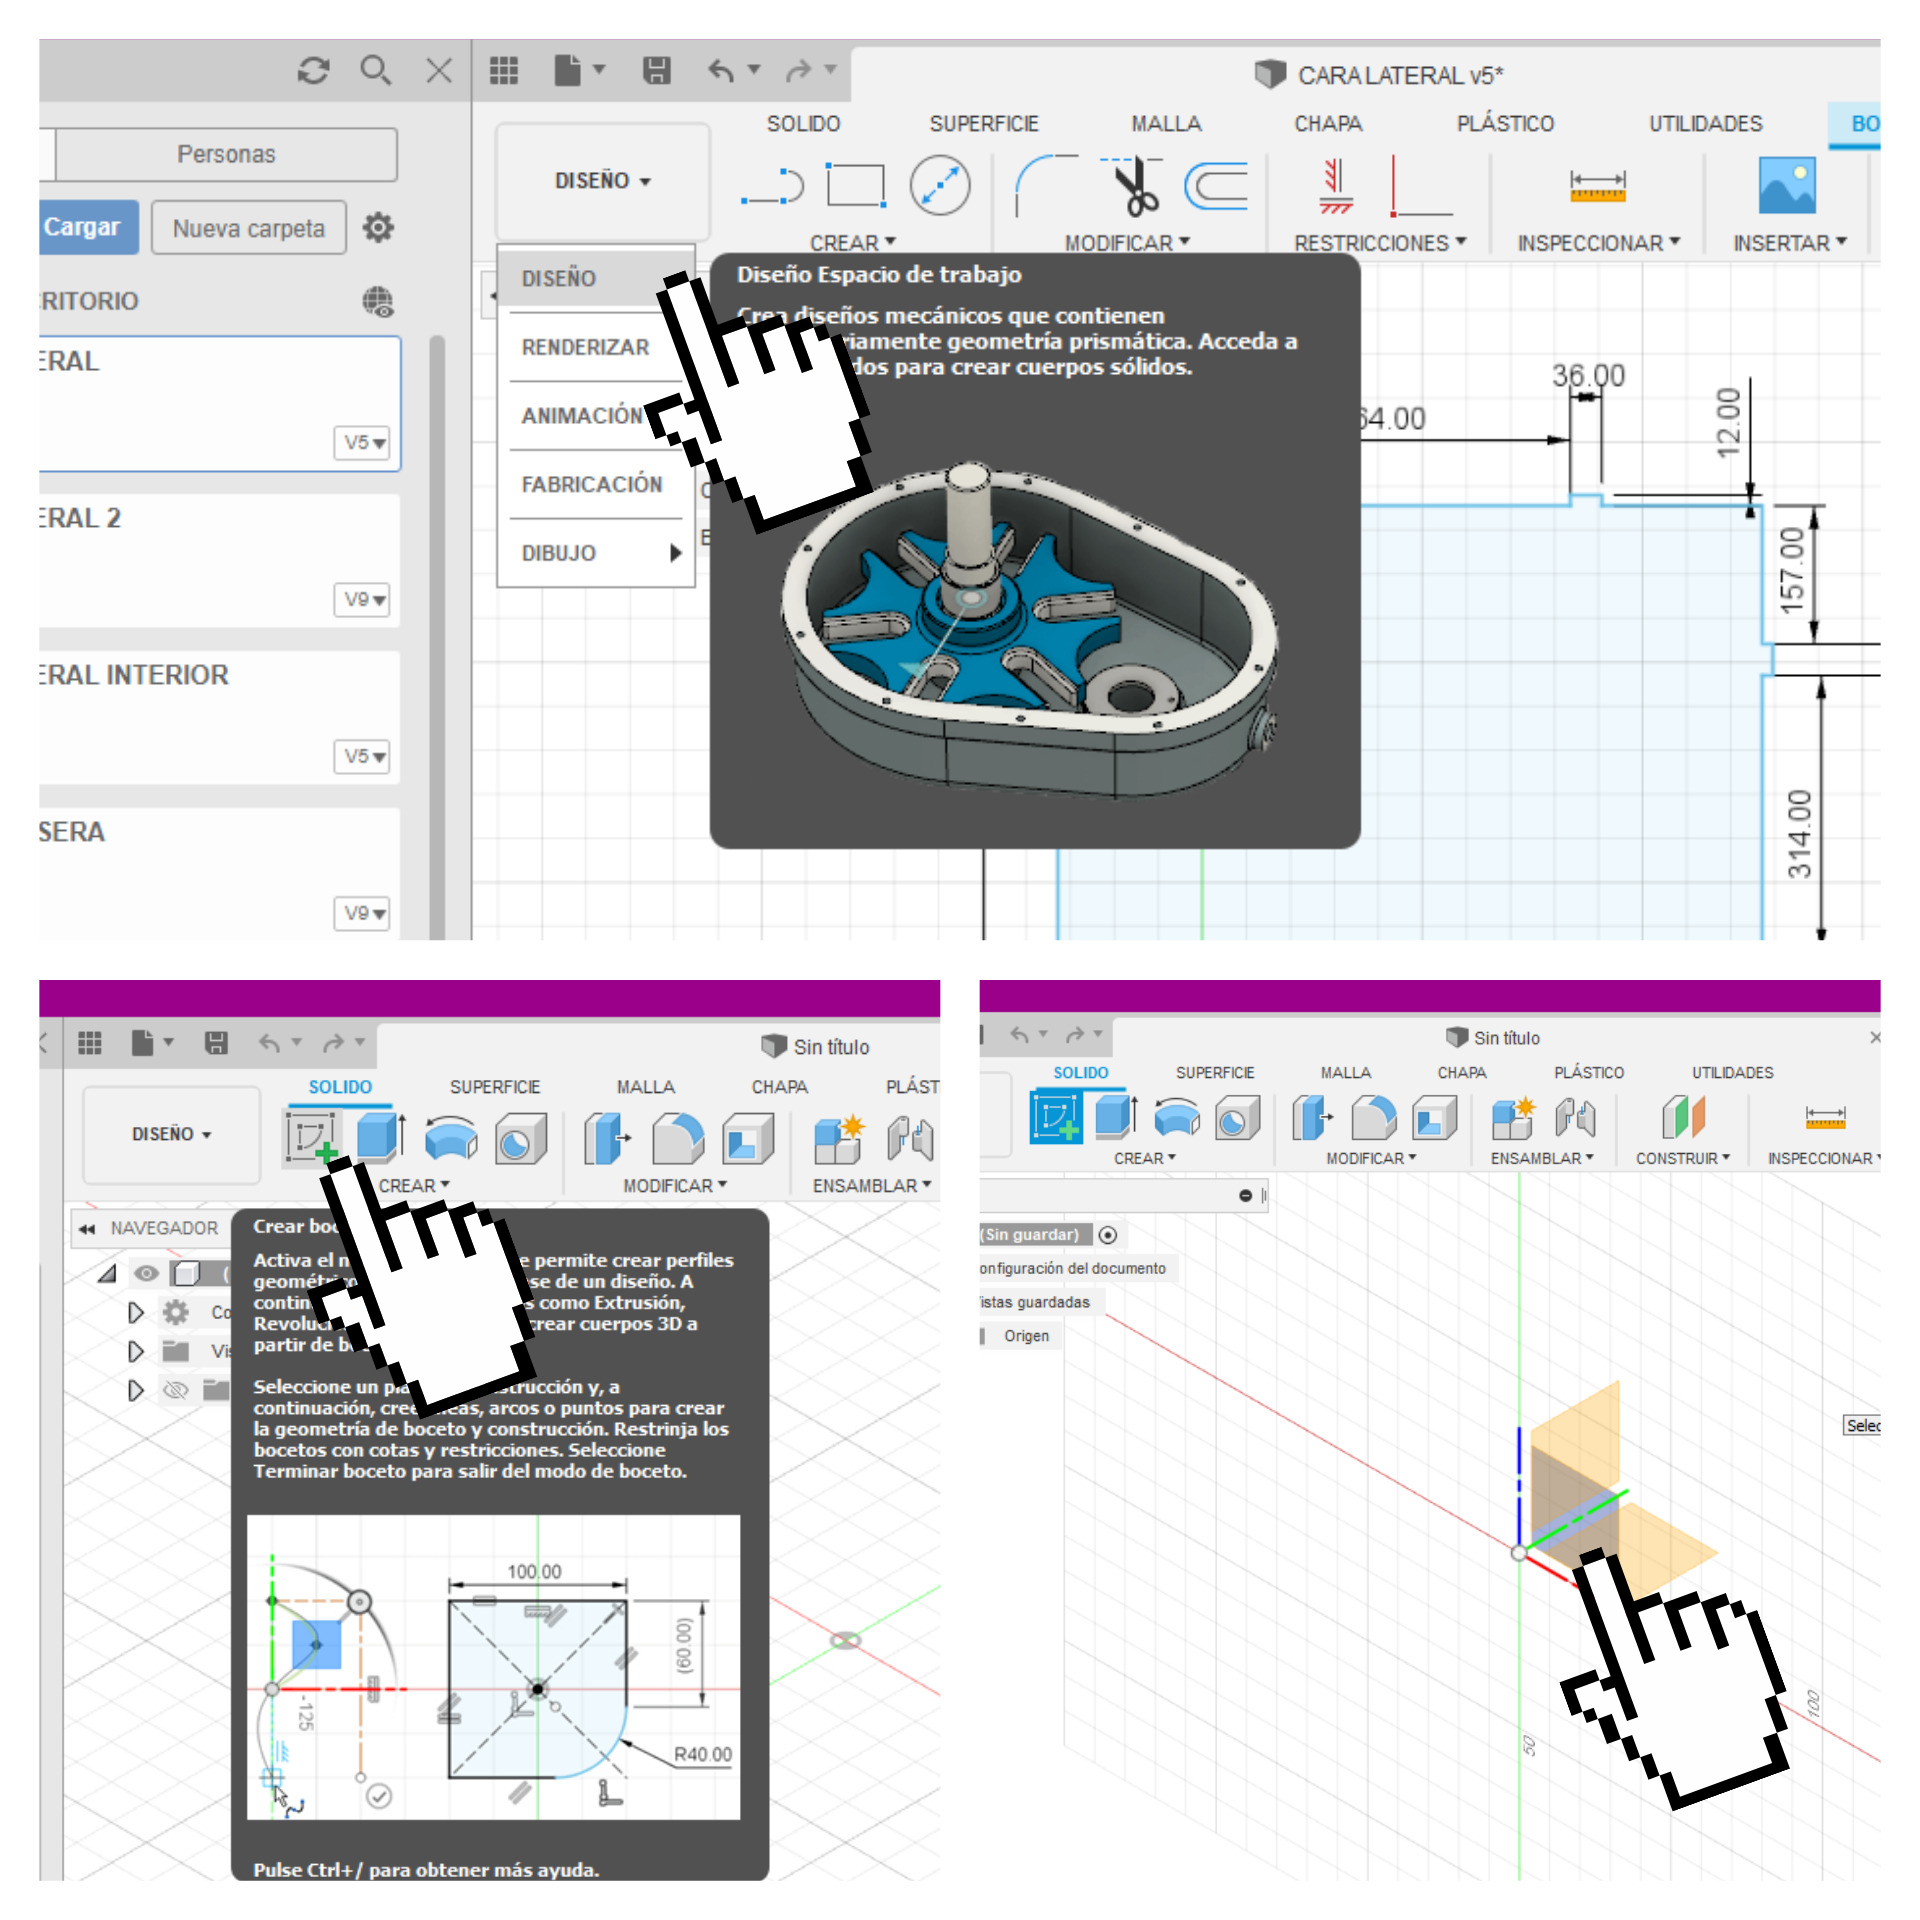Click the magnifier search icon in top data panel
The image size is (1920, 1920).
click(x=375, y=70)
